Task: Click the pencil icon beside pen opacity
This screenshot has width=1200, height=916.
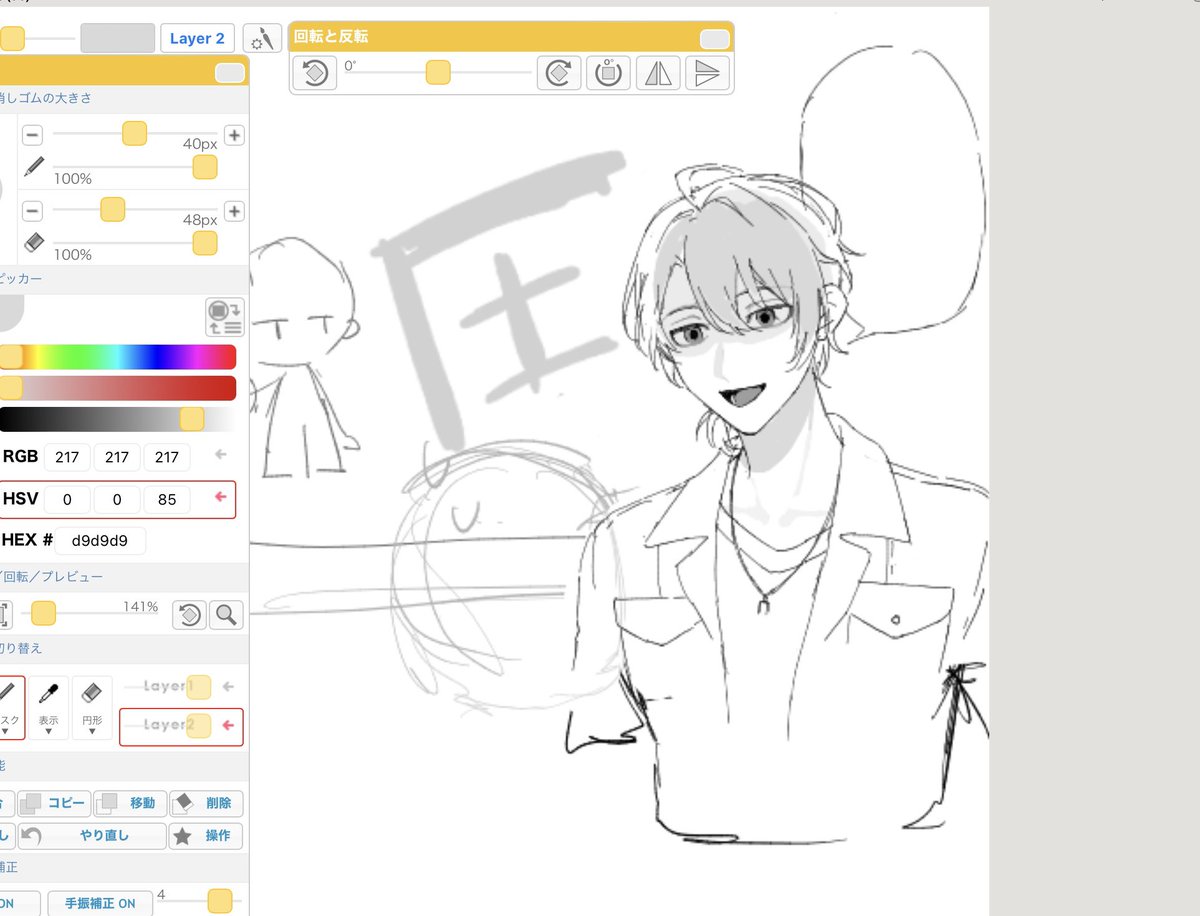Action: coord(34,167)
